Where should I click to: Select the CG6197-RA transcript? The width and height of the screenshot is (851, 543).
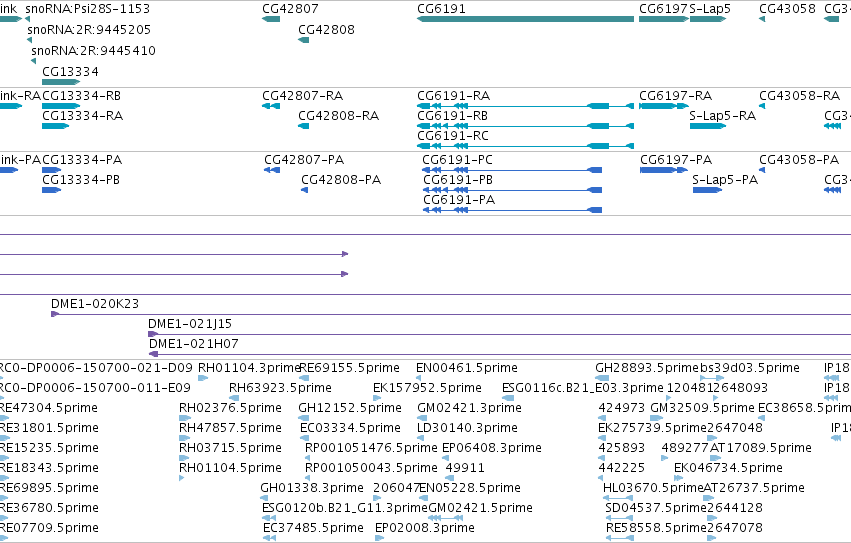(664, 106)
